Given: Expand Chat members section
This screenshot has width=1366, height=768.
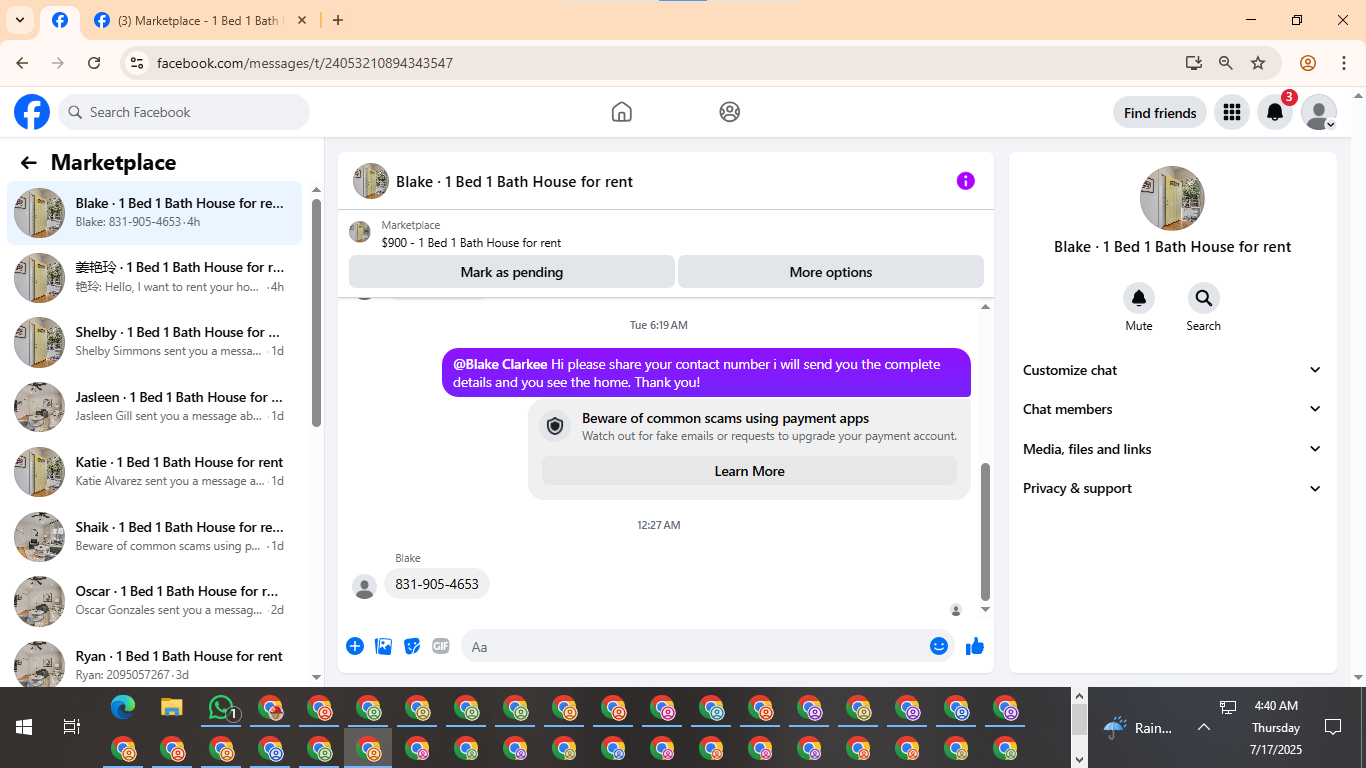Looking at the screenshot, I should (x=1172, y=409).
